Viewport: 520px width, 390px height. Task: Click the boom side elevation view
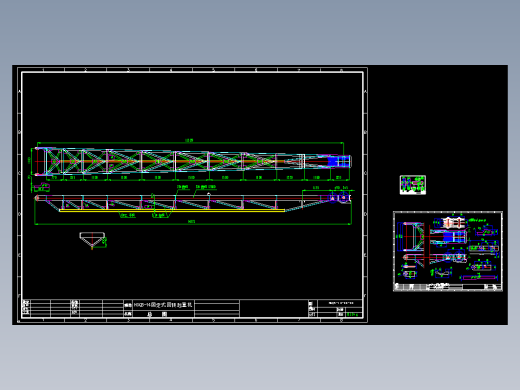tap(193, 202)
